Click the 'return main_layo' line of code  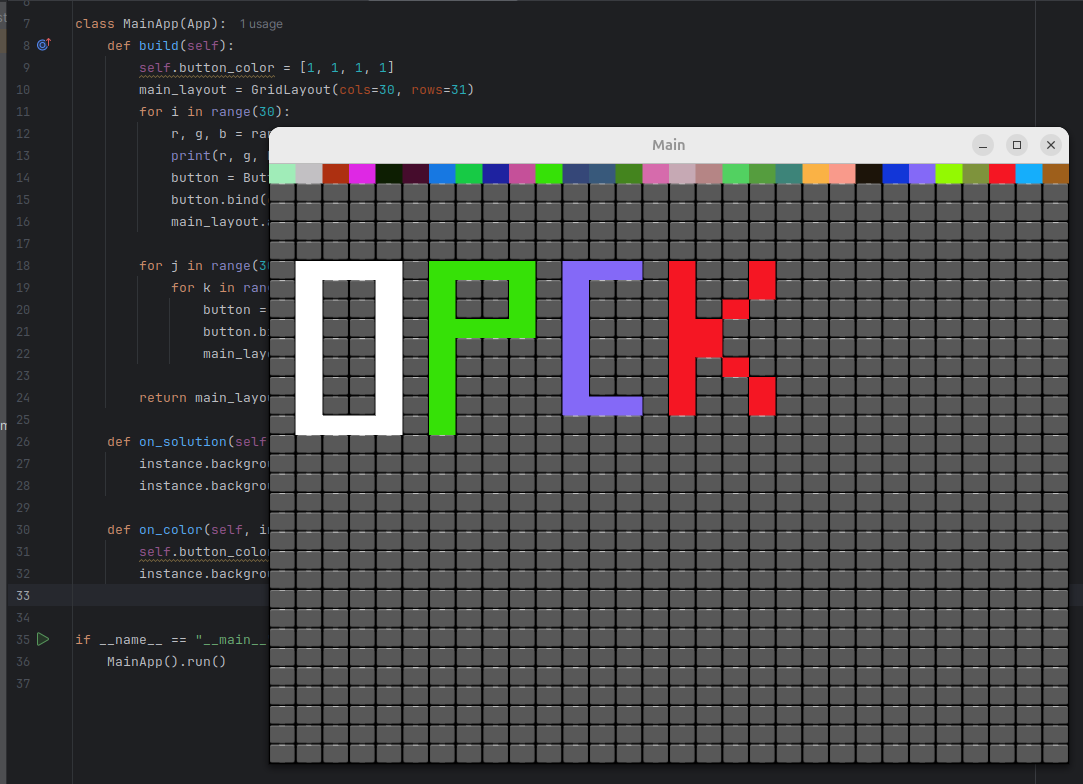pos(204,398)
